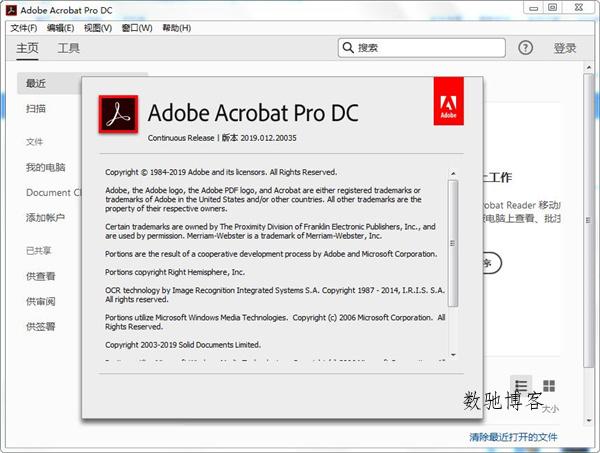Click the red Adobe logo badge

pyautogui.click(x=448, y=101)
